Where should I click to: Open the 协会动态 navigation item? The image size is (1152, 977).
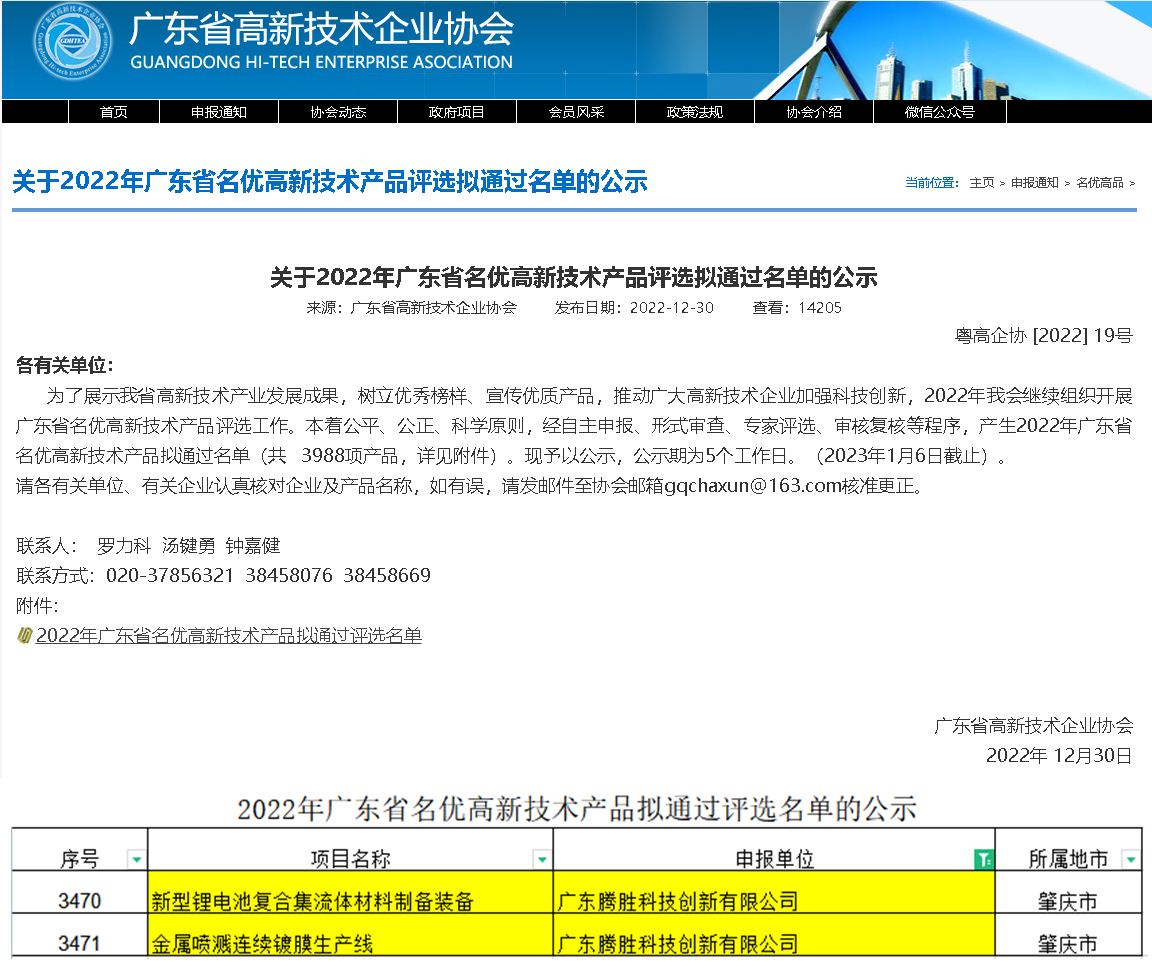[337, 112]
